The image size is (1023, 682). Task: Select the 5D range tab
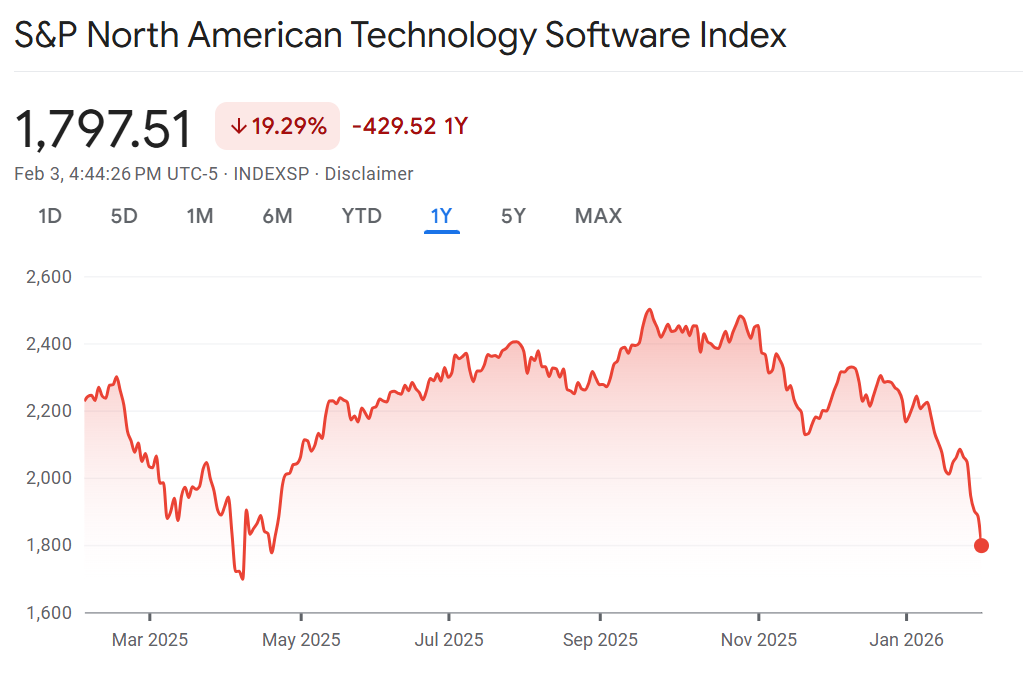pos(124,216)
